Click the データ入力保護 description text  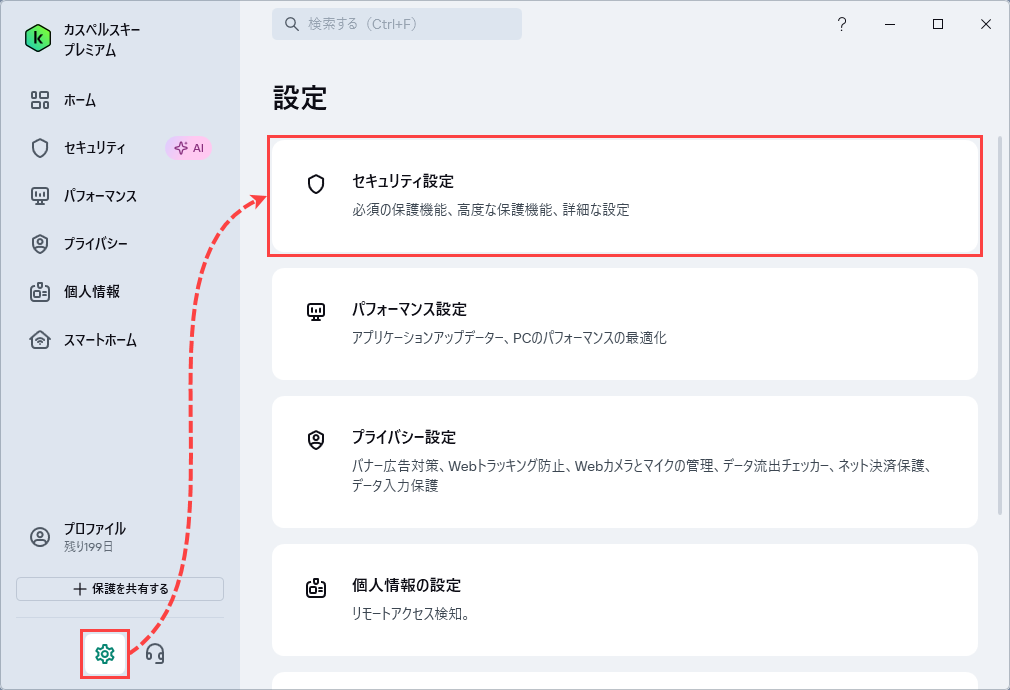coord(395,486)
